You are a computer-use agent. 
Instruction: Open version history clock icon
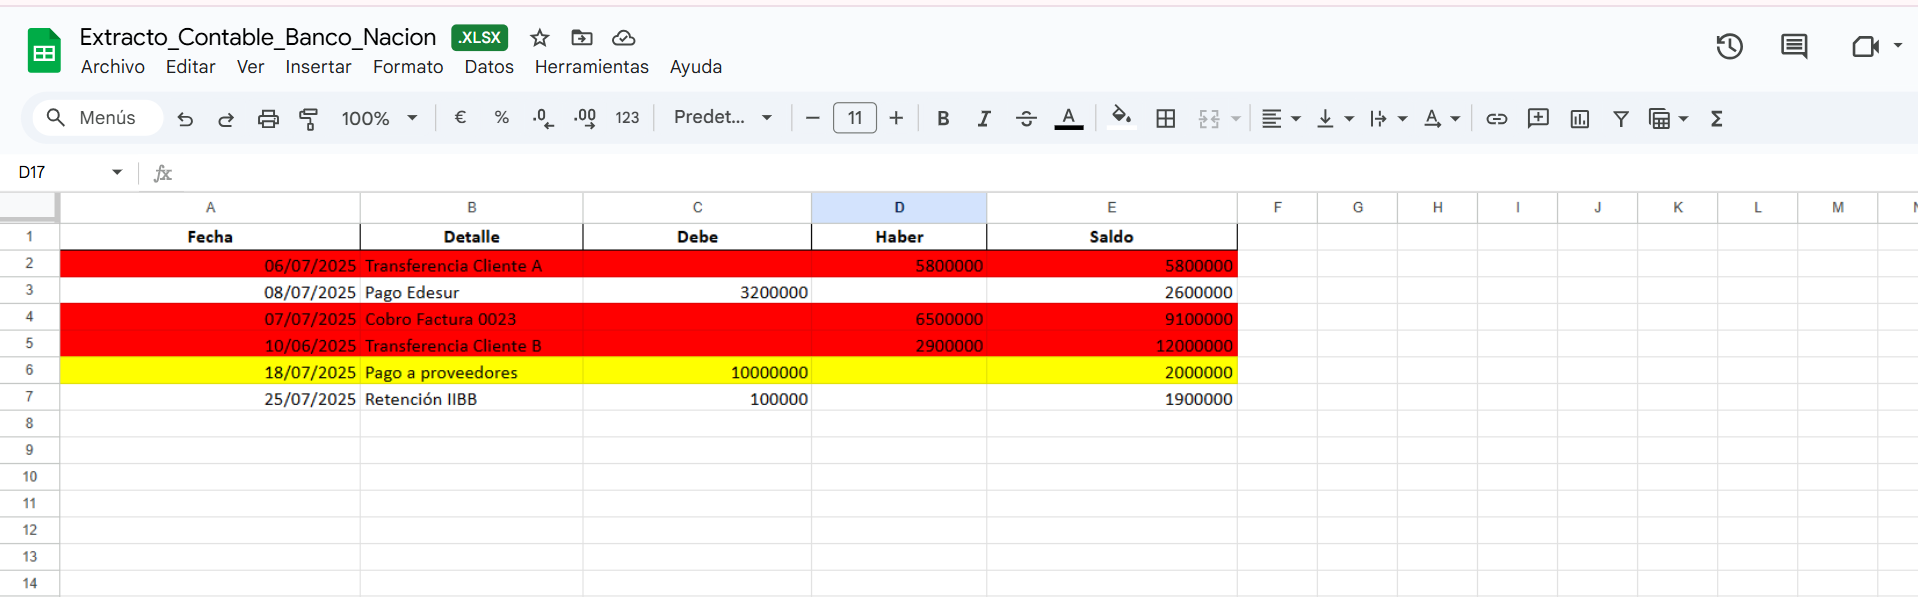pos(1729,46)
